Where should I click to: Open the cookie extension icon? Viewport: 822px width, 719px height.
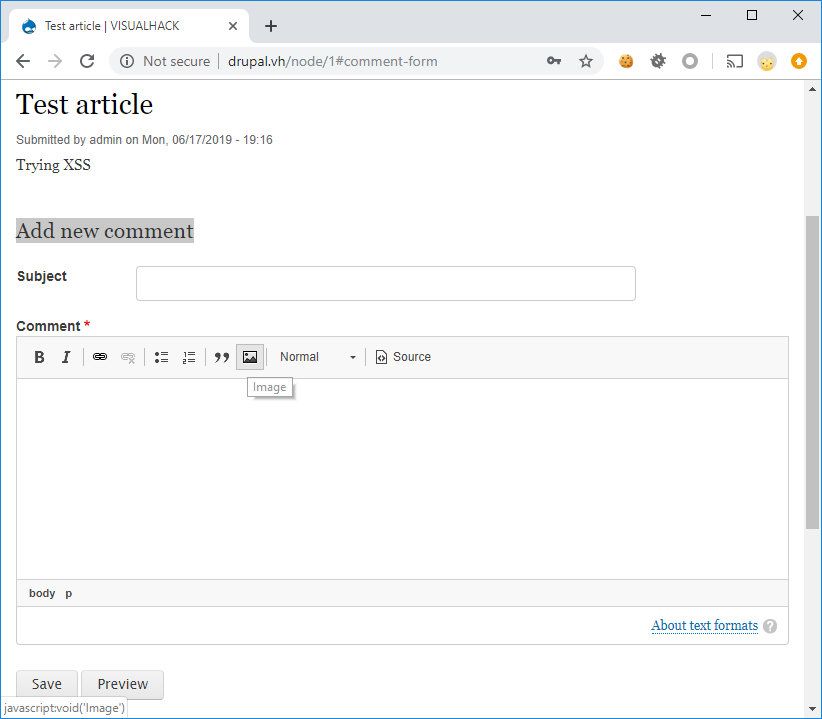pos(626,61)
